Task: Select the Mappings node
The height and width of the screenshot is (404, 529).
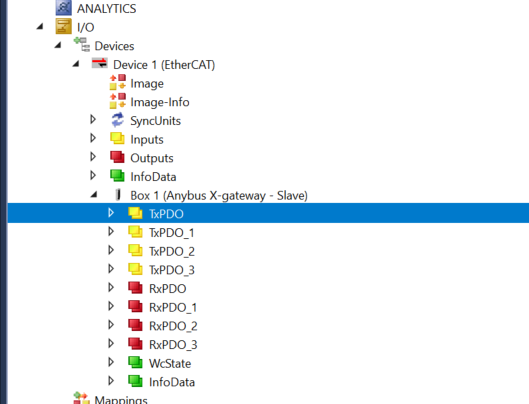Action: (121, 399)
